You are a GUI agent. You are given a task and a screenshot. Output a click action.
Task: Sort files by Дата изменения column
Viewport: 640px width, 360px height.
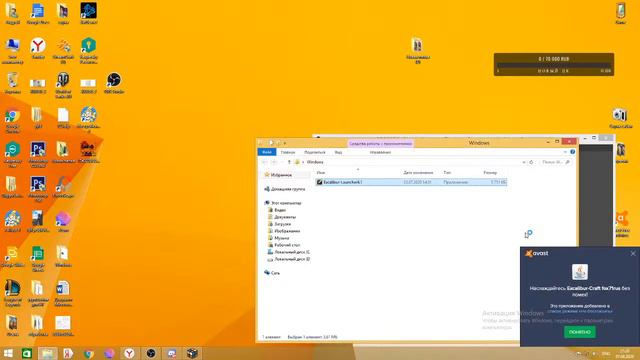coord(418,173)
